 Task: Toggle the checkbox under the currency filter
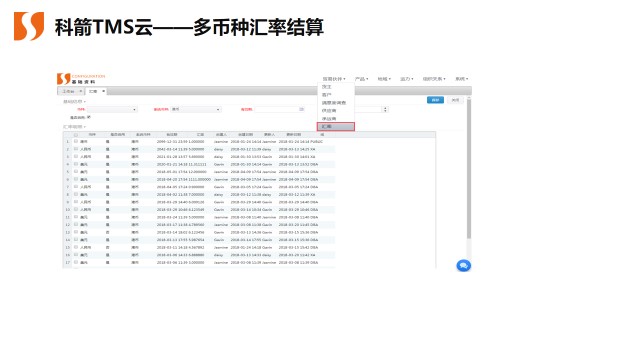pos(89,117)
